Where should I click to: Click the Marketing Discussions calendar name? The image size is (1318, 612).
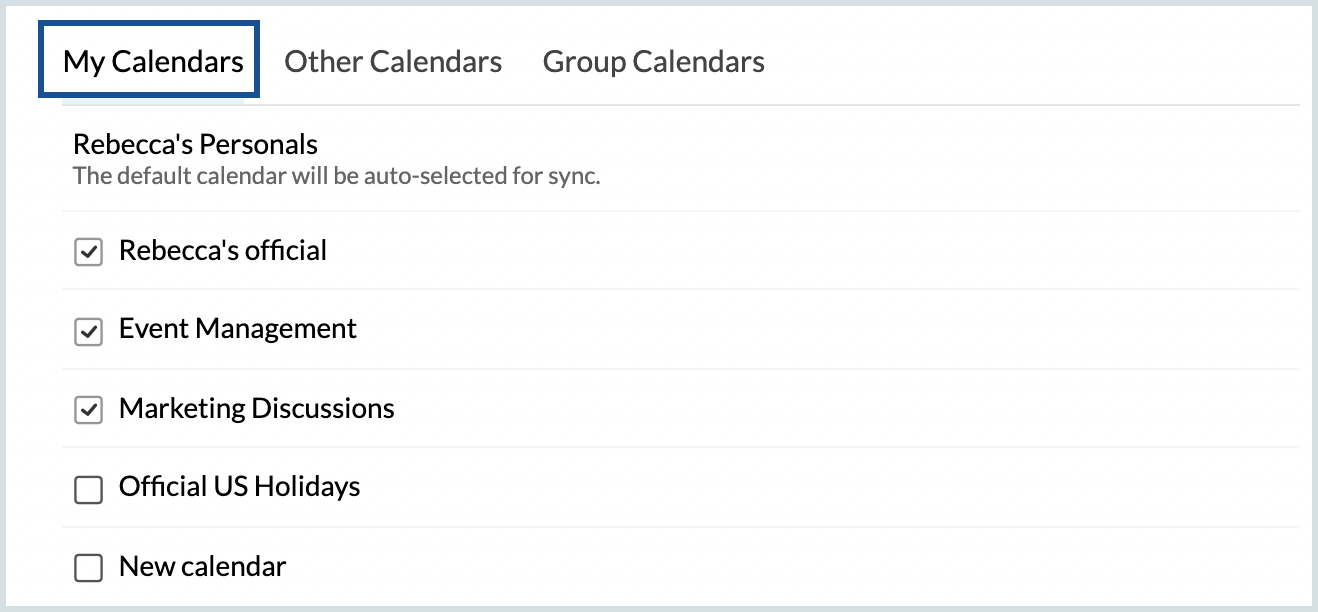(256, 408)
